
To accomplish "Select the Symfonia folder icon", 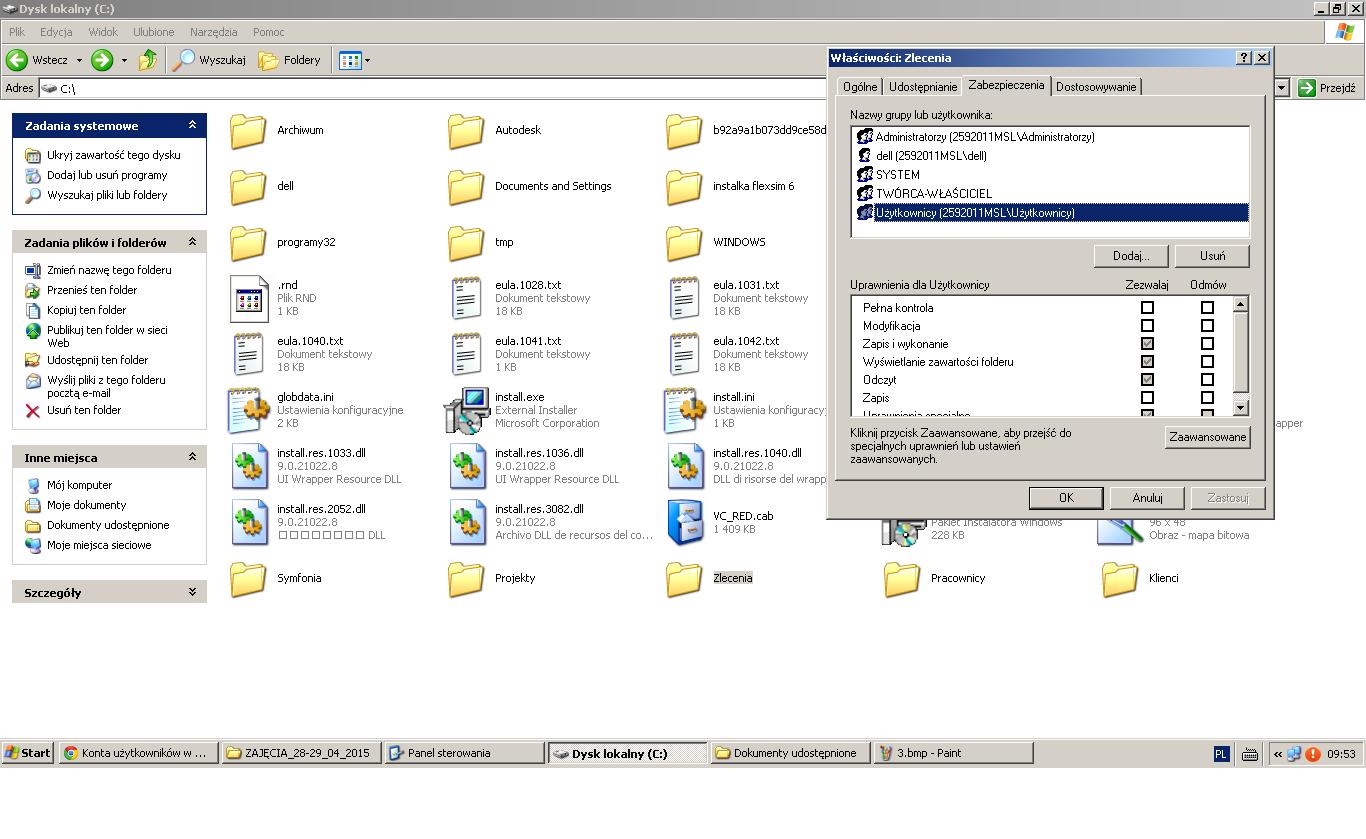I will [248, 578].
